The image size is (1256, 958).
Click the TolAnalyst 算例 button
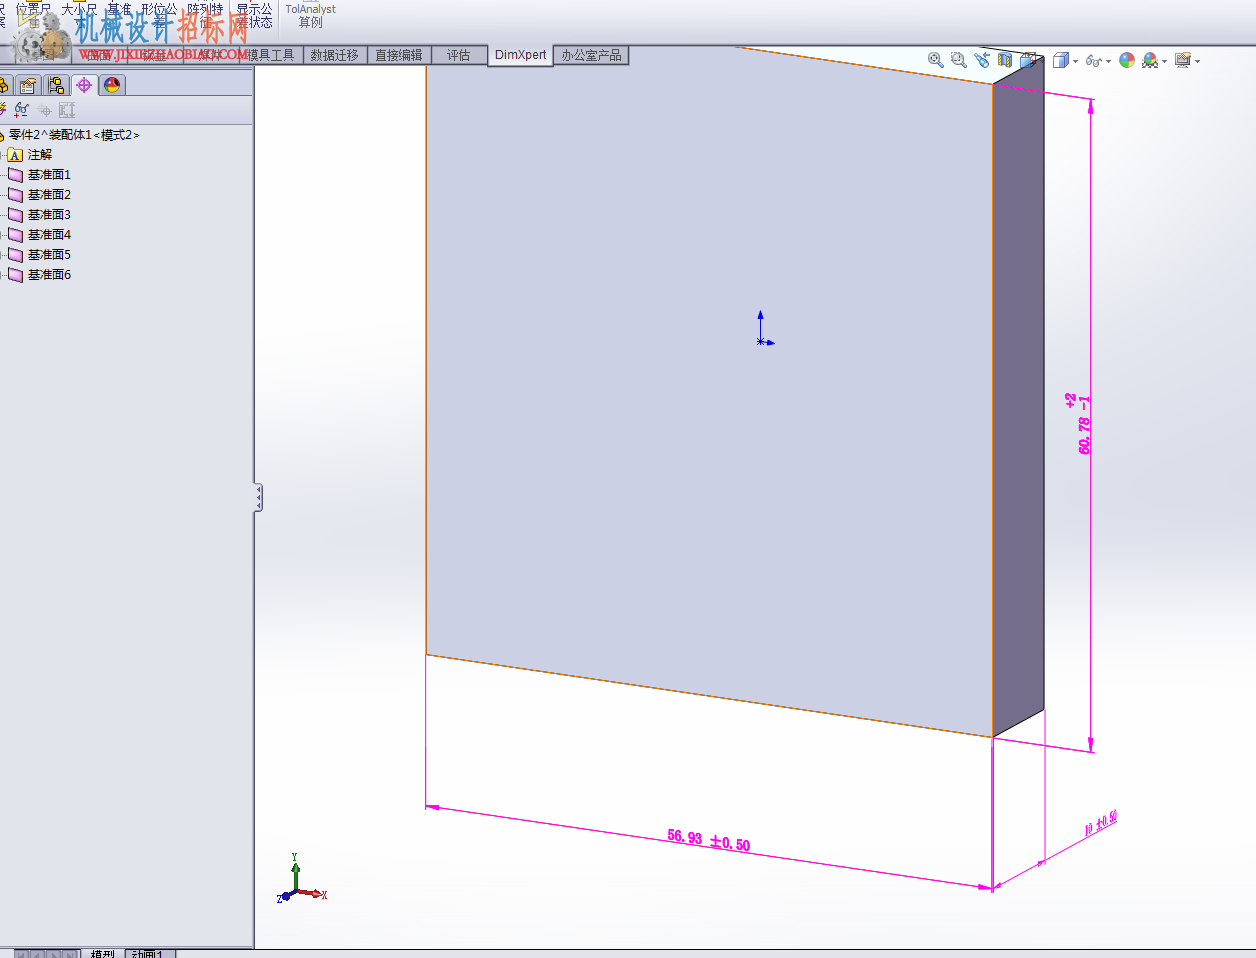click(x=311, y=15)
